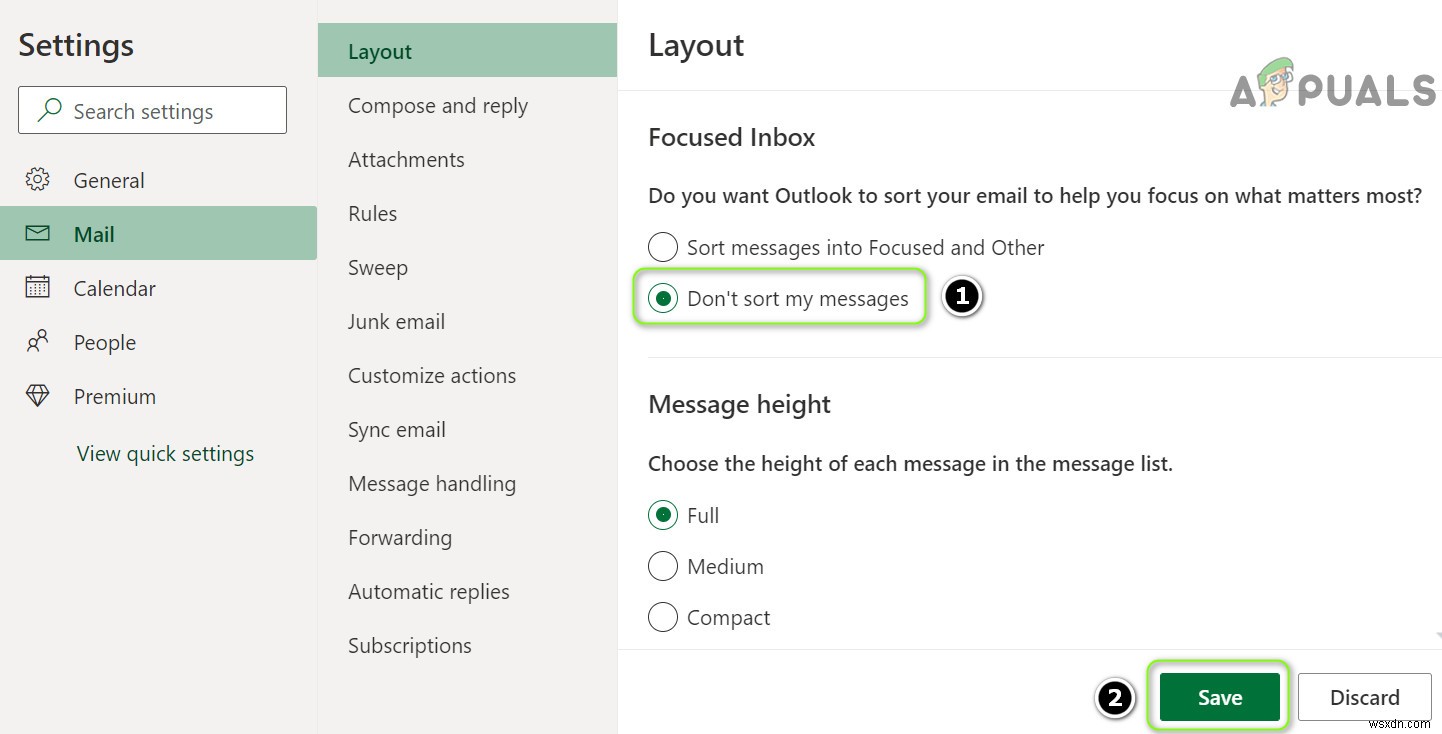
Task: Choose 'Sort messages into Focused and Other'
Action: (x=662, y=247)
